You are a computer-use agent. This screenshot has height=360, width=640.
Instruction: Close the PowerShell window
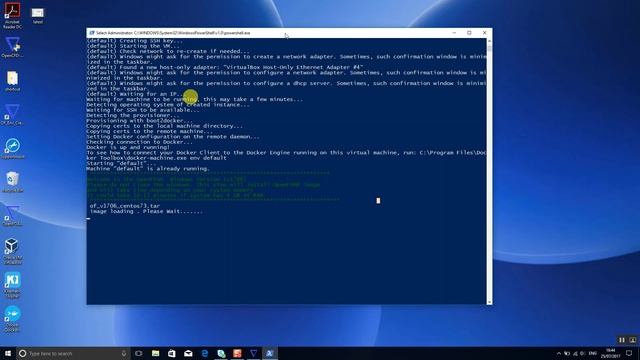[484, 33]
